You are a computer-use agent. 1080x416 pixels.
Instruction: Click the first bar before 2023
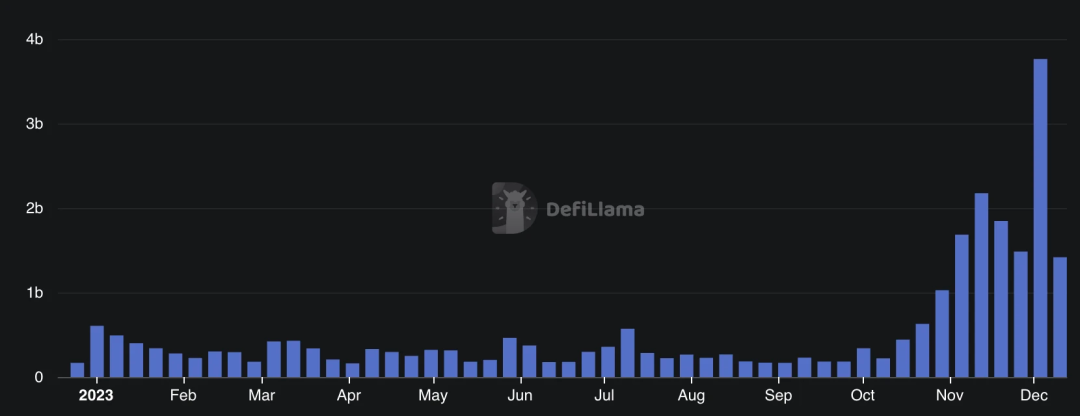(77, 370)
